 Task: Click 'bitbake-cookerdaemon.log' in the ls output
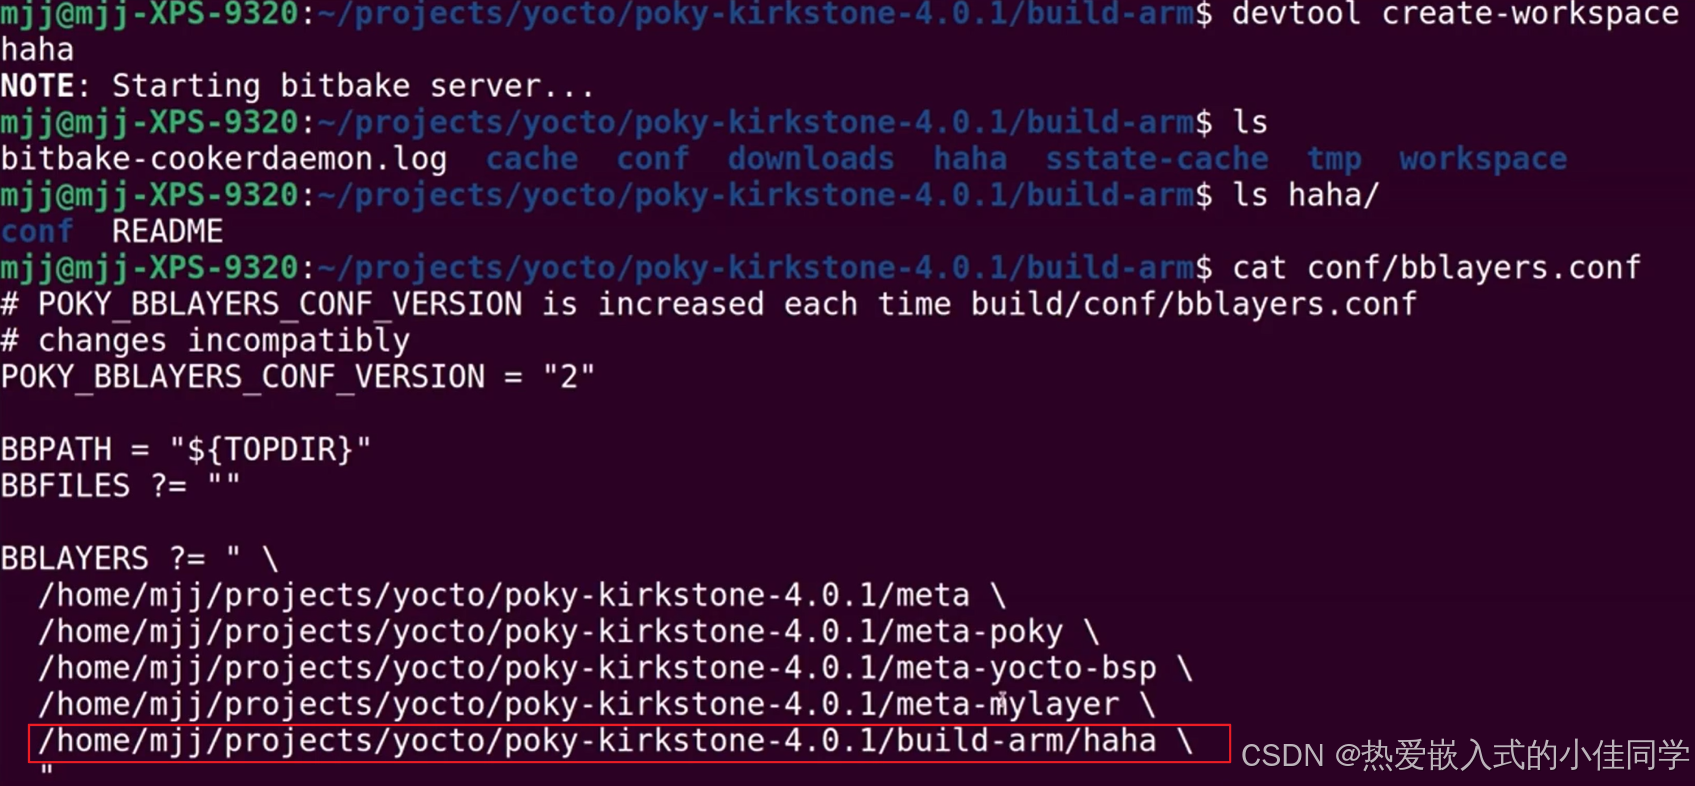pyautogui.click(x=224, y=159)
